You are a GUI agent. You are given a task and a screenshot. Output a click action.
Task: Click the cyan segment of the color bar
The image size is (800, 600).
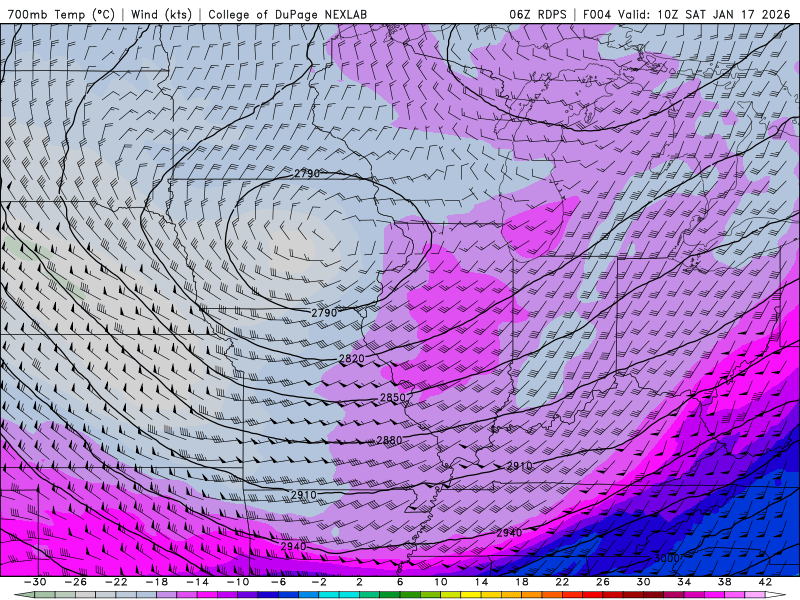coord(339,595)
